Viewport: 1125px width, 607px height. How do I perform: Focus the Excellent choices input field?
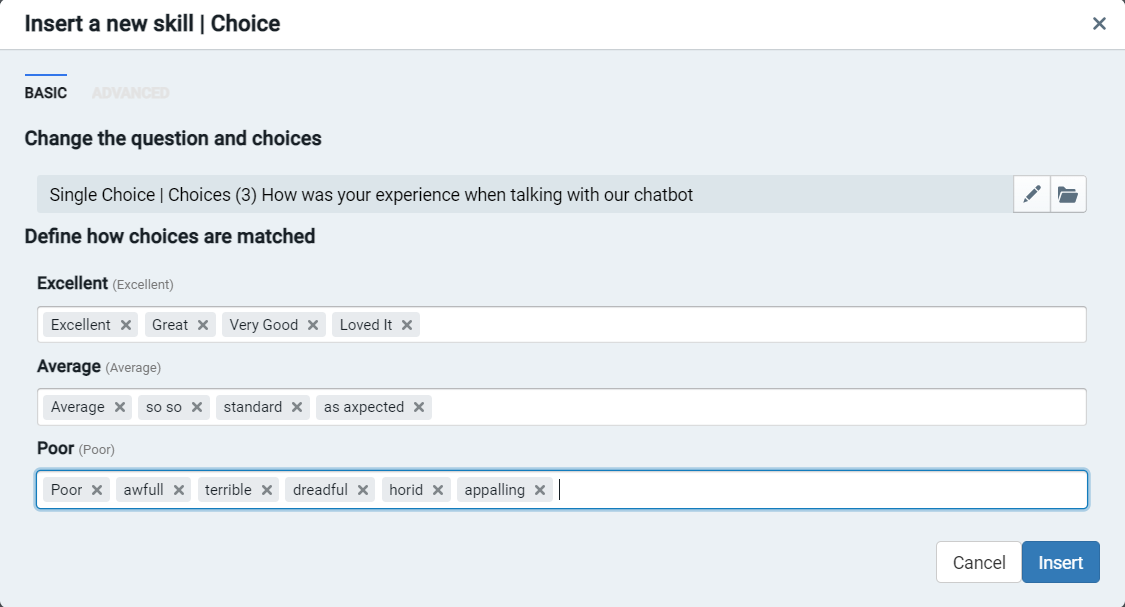tap(750, 325)
